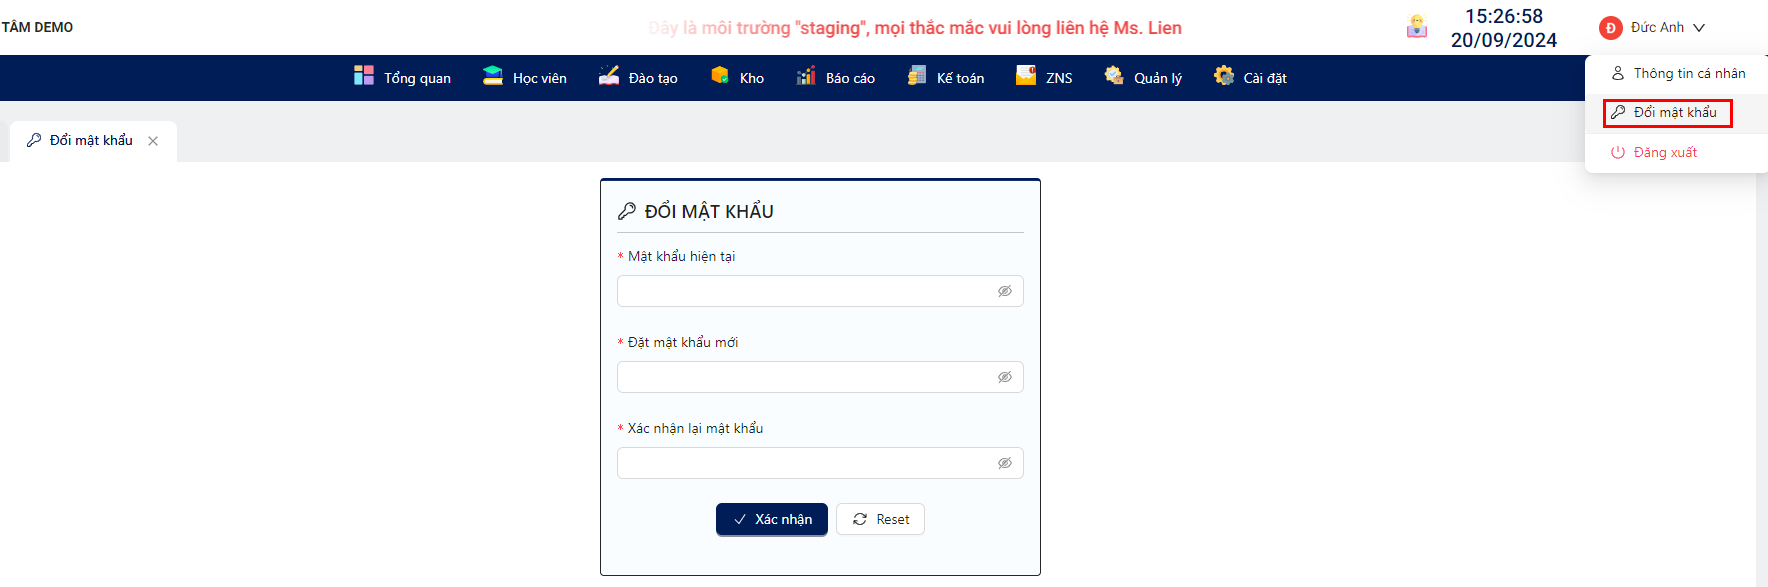The height and width of the screenshot is (587, 1768).
Task: Click the 20/09/2024 date text
Action: 1504,40
